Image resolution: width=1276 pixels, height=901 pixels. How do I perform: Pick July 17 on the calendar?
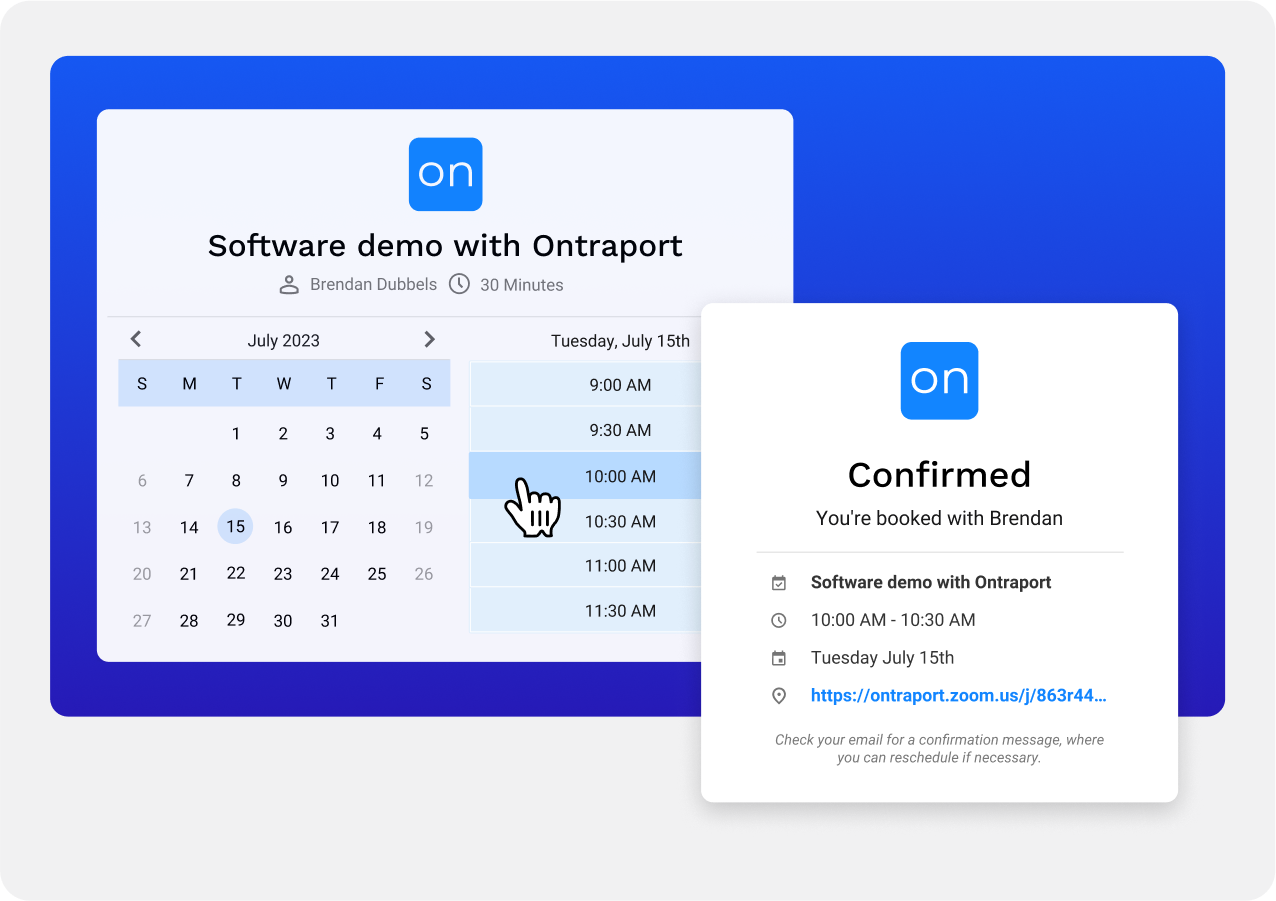330,527
